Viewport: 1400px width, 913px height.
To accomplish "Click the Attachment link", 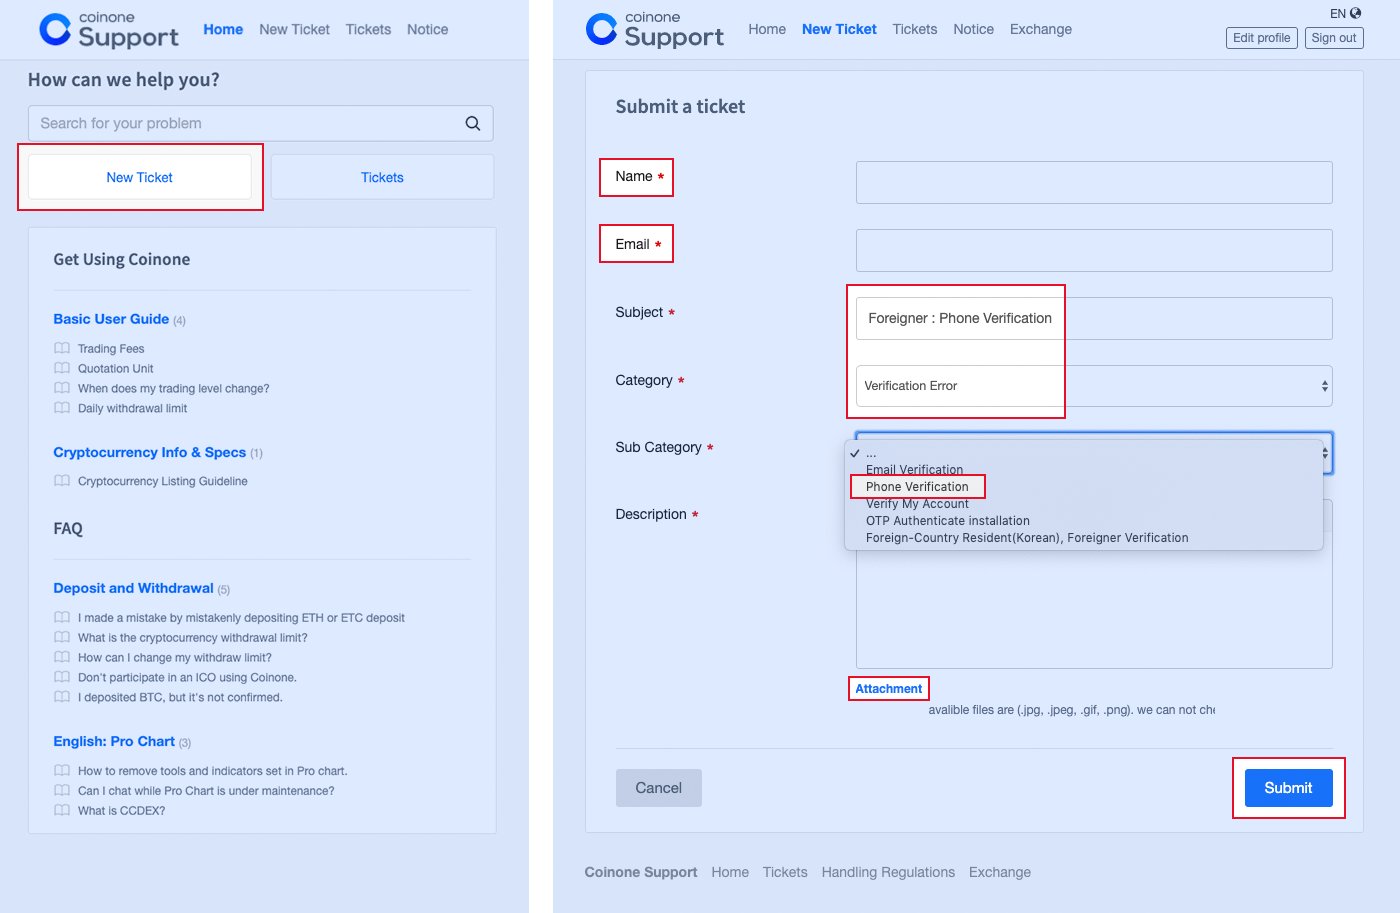I will (x=888, y=688).
